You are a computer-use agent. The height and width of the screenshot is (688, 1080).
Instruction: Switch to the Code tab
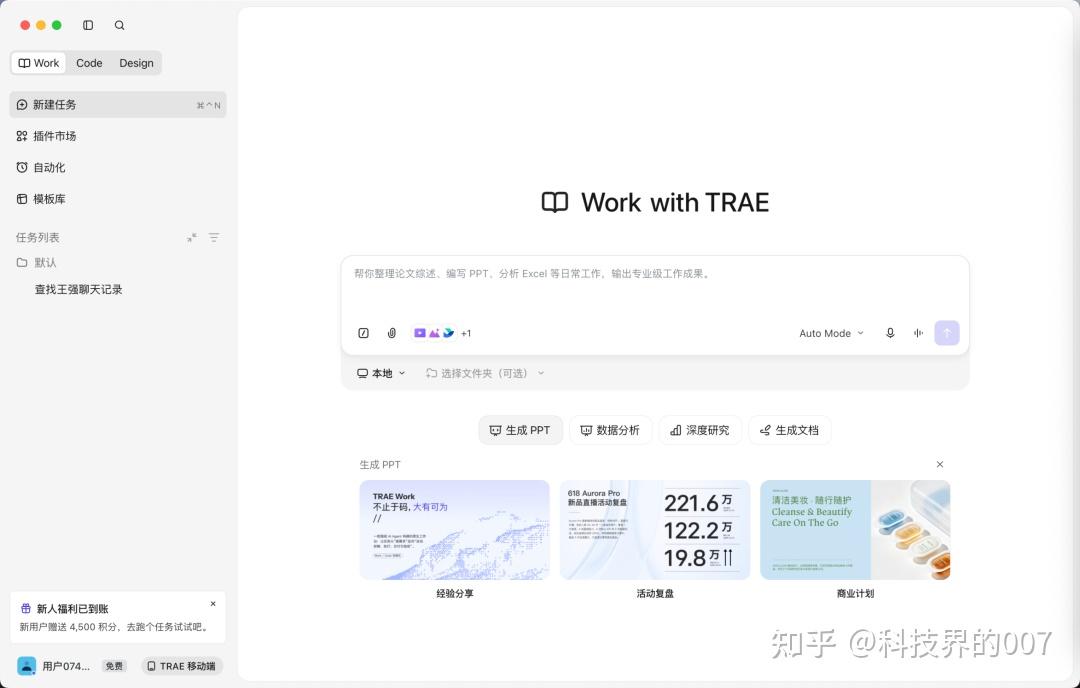(x=89, y=63)
